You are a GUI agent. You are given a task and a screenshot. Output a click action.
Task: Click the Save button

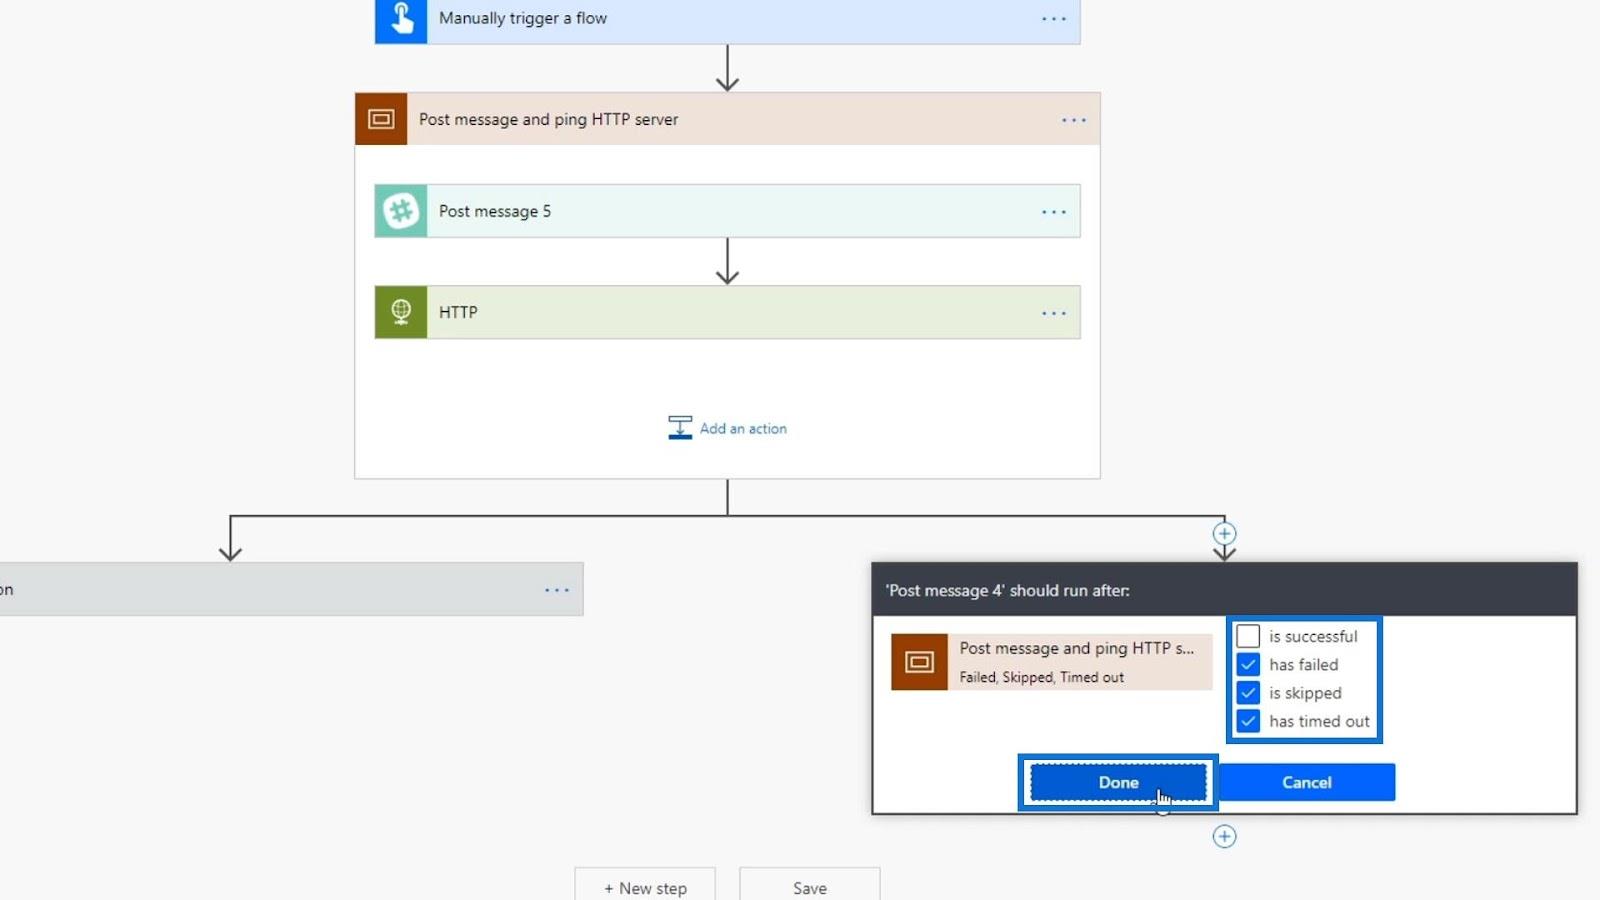click(x=810, y=887)
